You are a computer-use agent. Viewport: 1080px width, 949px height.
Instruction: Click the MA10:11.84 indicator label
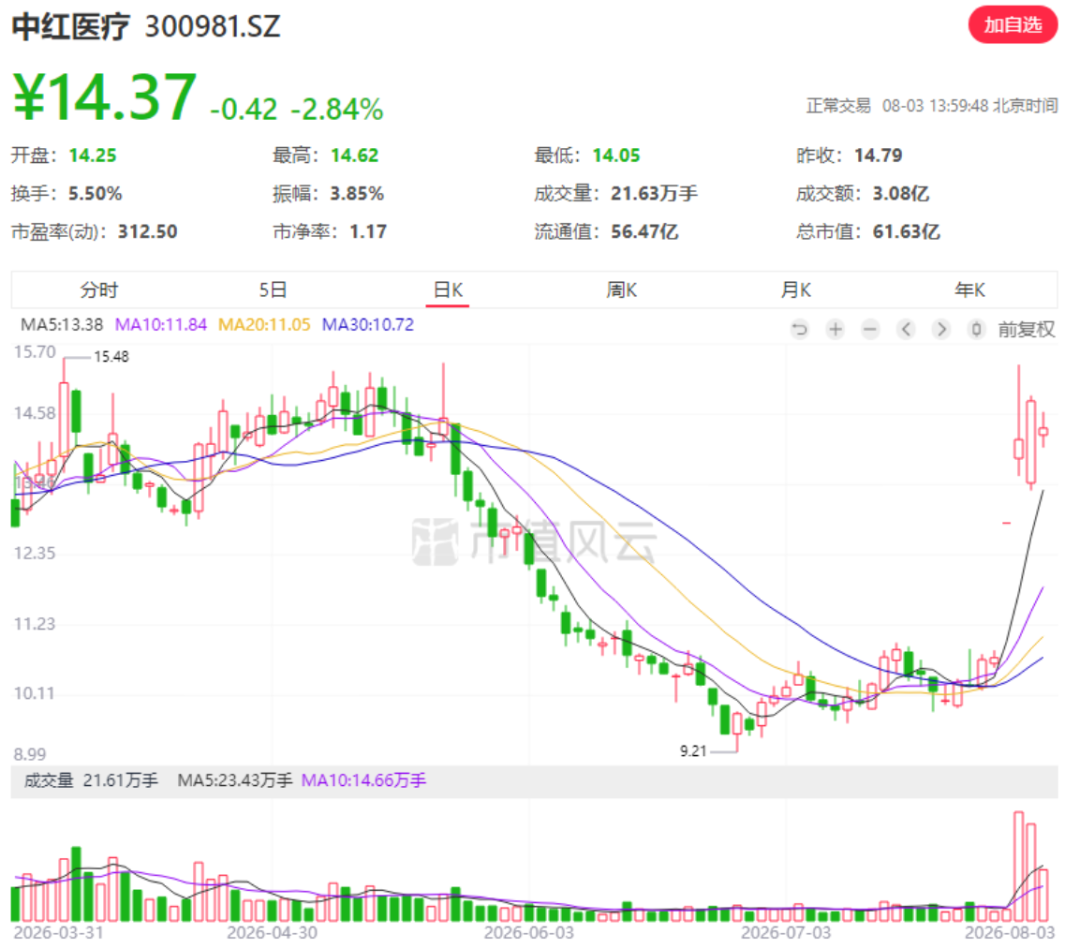[160, 324]
